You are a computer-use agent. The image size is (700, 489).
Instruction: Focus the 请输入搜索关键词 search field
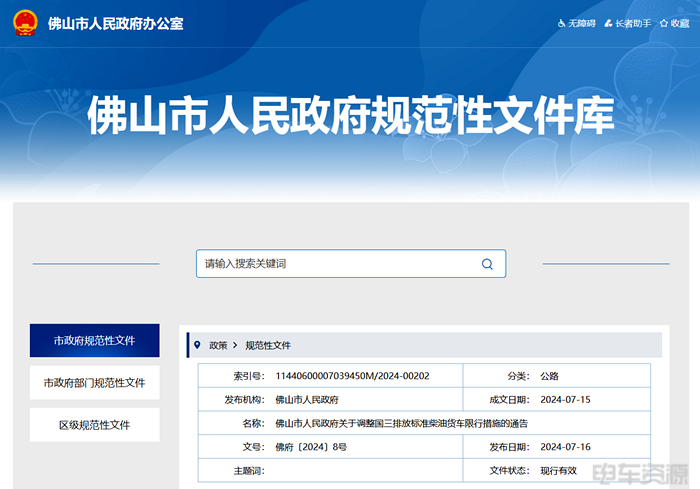pos(335,264)
